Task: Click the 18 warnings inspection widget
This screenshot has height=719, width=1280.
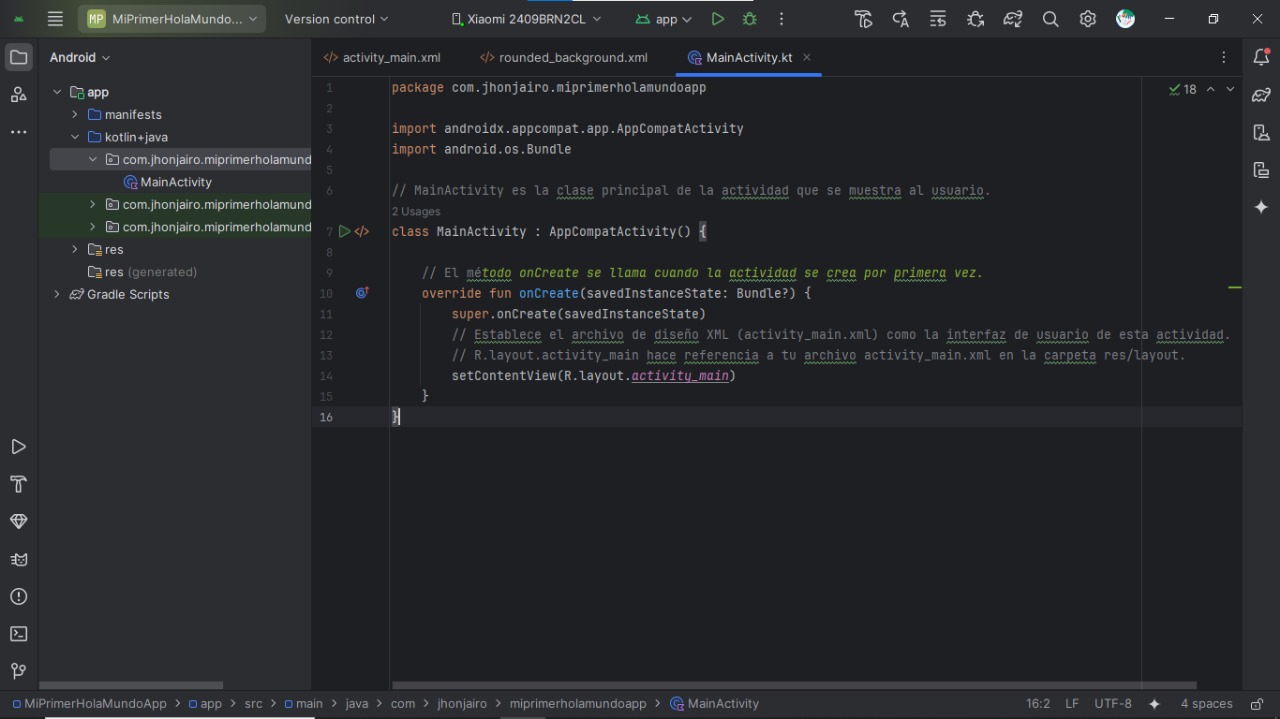Action: (x=1182, y=89)
